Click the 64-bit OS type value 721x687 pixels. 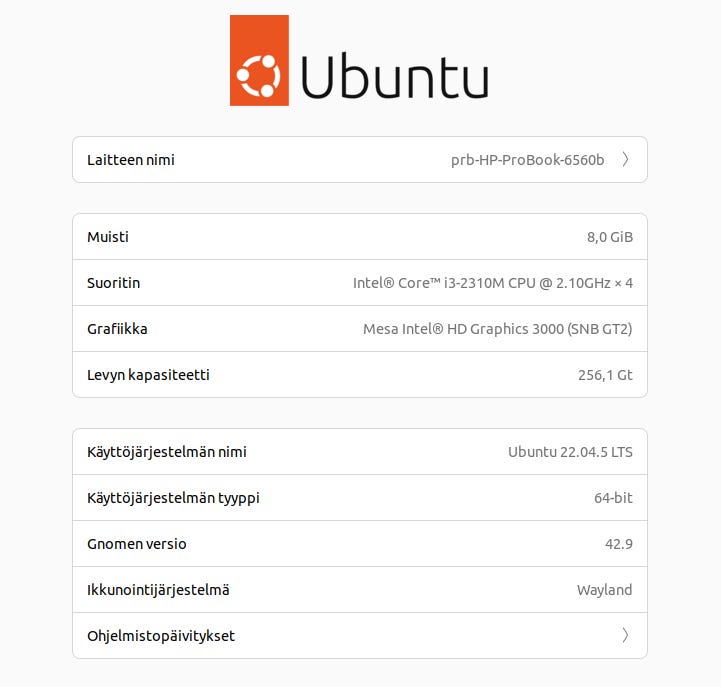pos(612,498)
